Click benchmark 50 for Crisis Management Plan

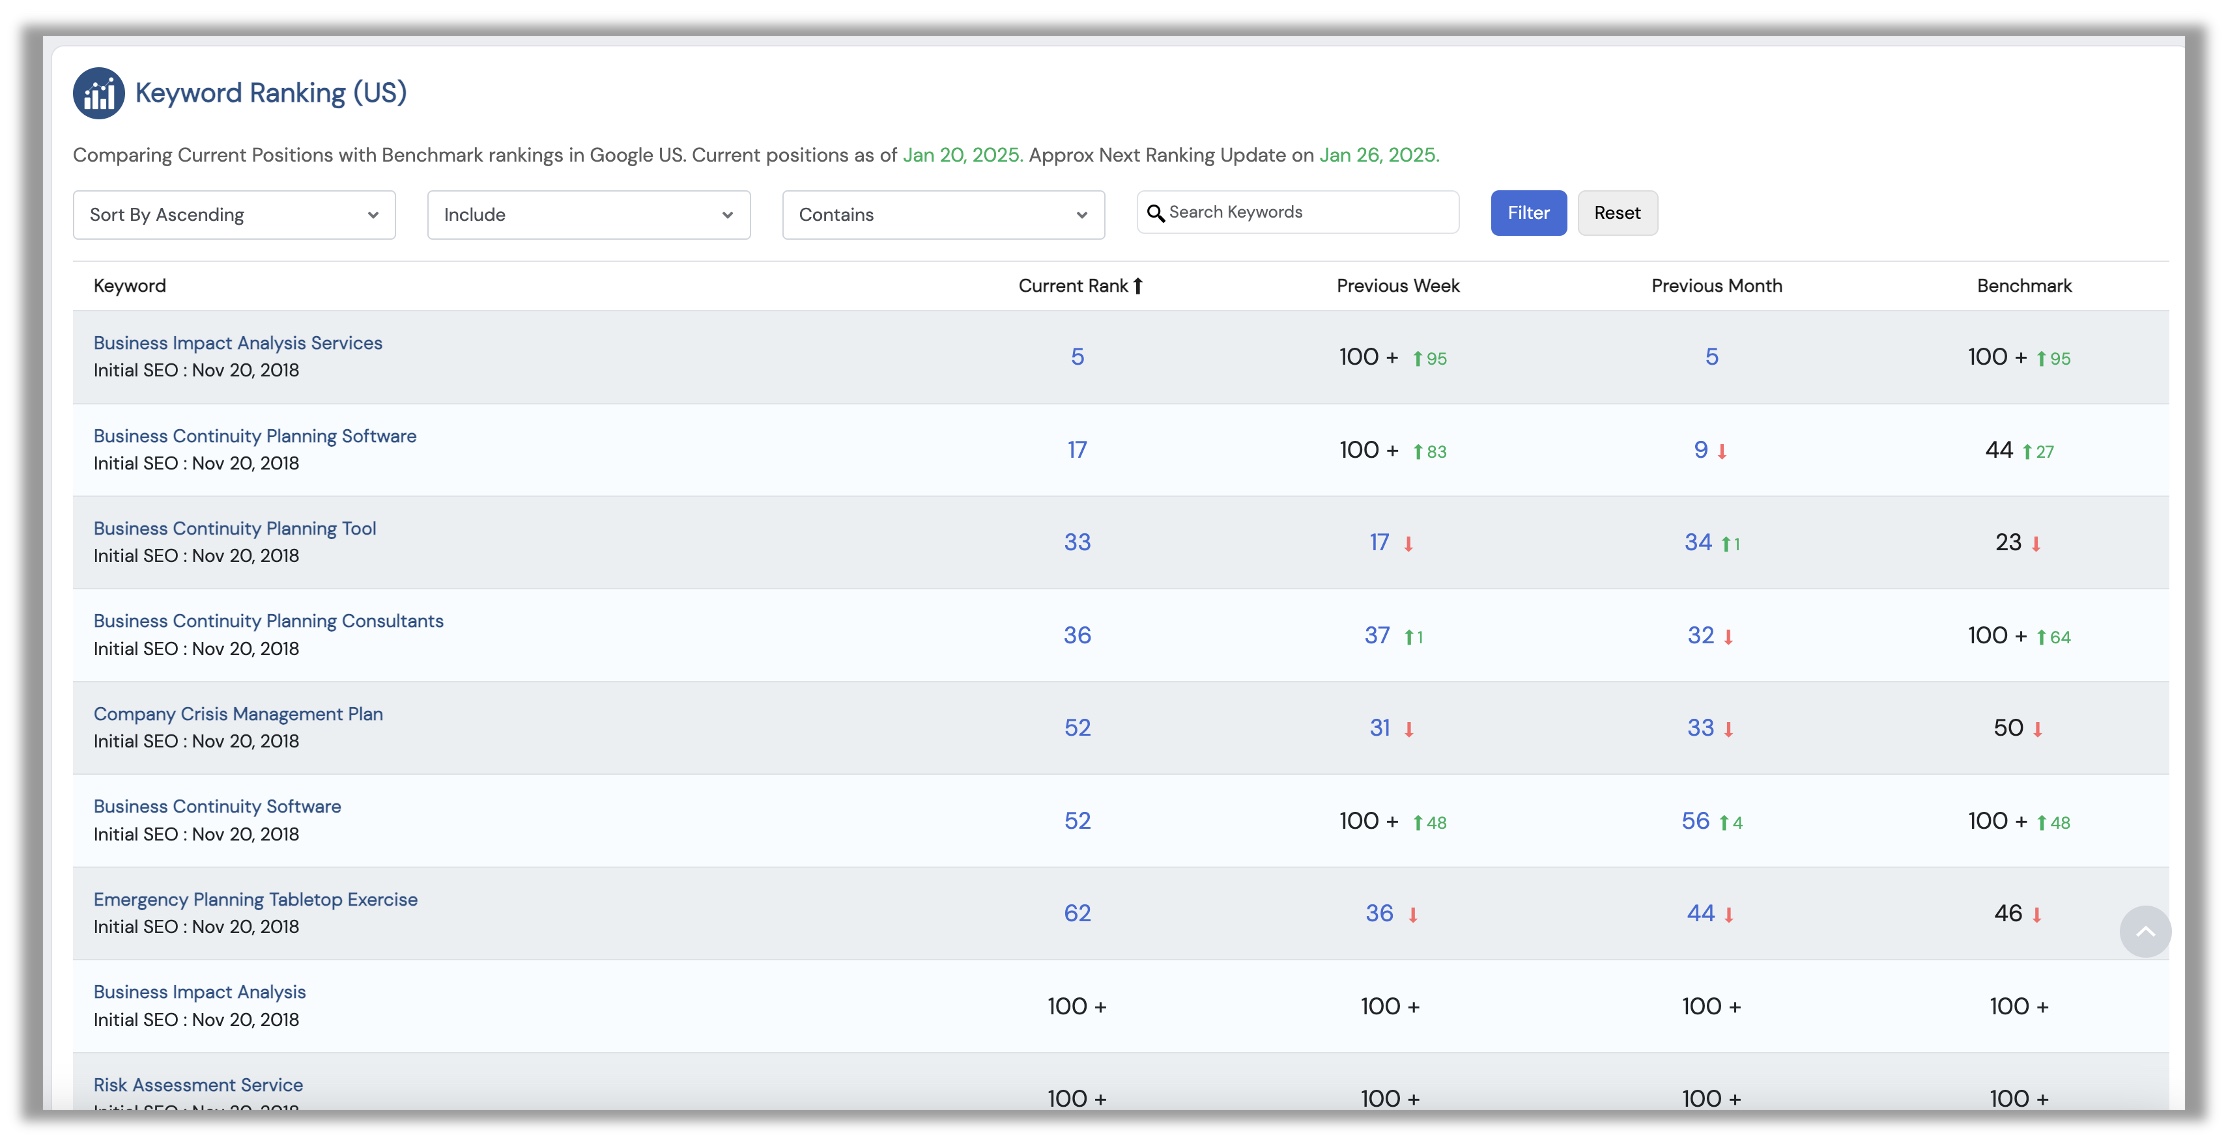pos(2008,728)
